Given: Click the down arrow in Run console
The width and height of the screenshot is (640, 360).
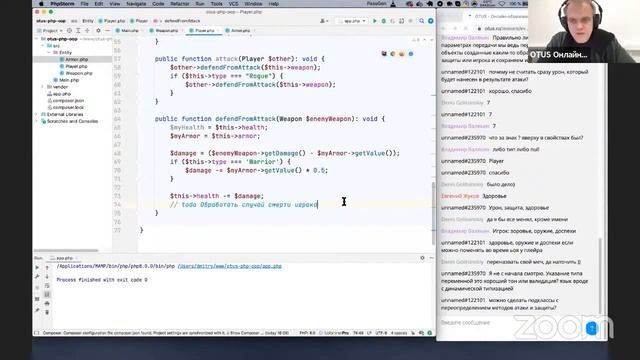Looking at the screenshot, I should [x=47, y=277].
